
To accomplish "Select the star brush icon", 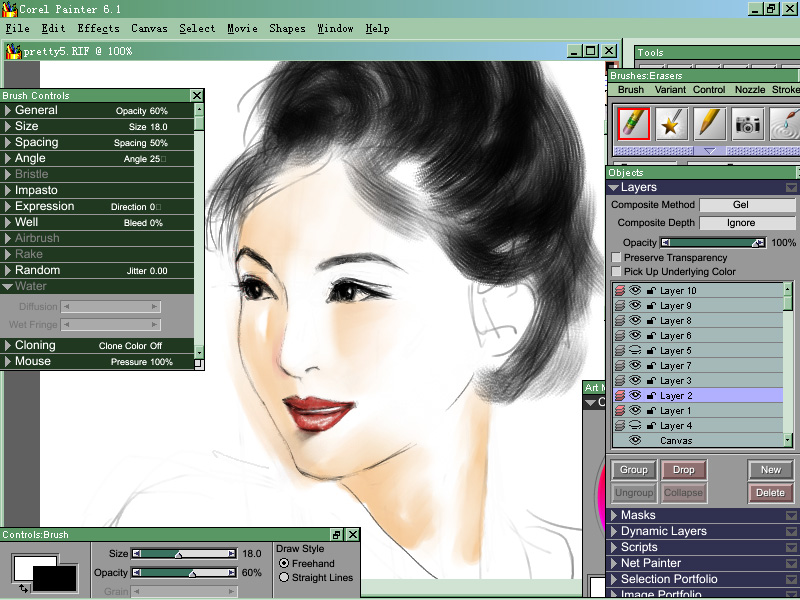I will click(671, 123).
